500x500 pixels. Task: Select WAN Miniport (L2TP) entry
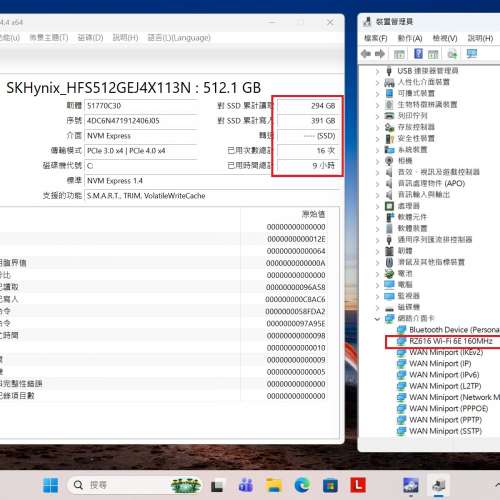[445, 386]
